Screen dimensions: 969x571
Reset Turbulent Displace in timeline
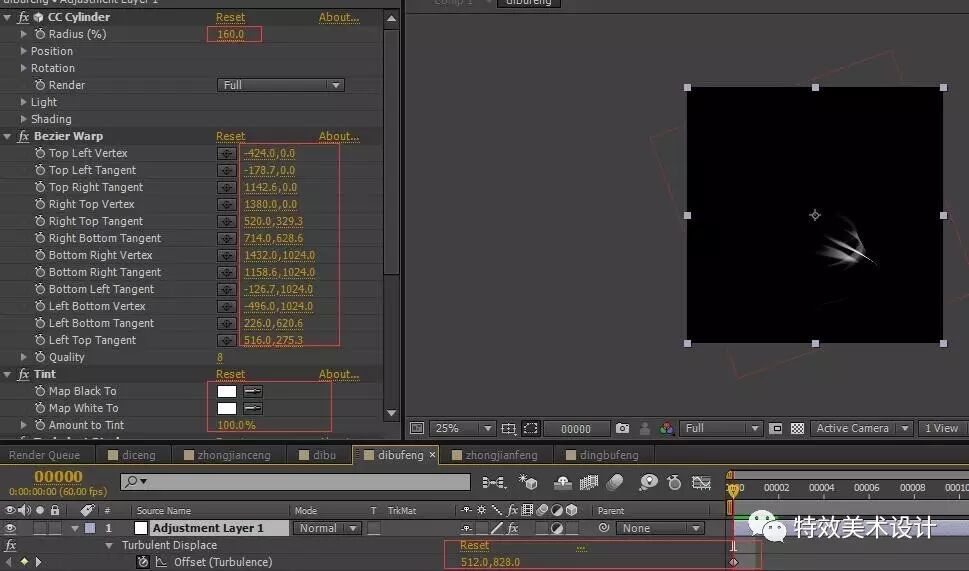(x=475, y=545)
